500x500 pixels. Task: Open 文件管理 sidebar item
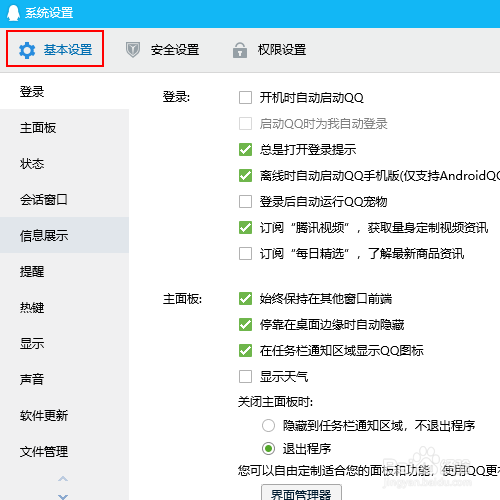pos(64,451)
